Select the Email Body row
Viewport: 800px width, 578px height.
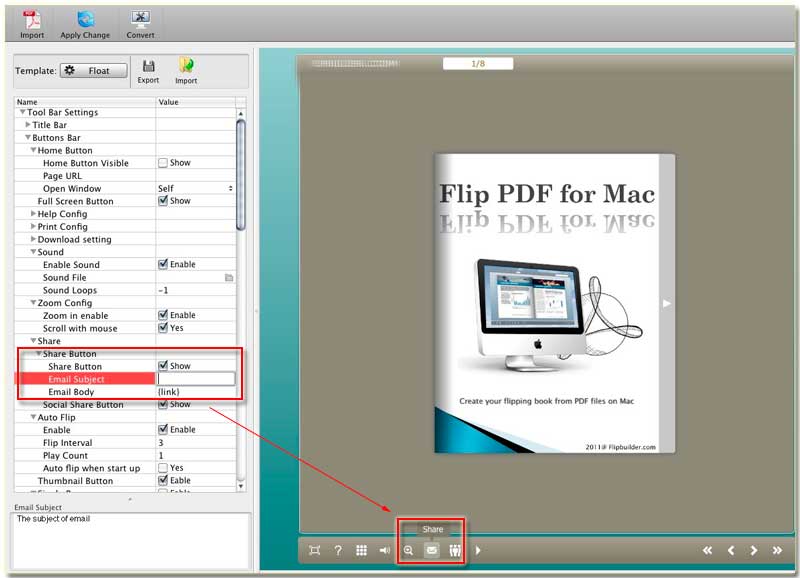point(125,392)
